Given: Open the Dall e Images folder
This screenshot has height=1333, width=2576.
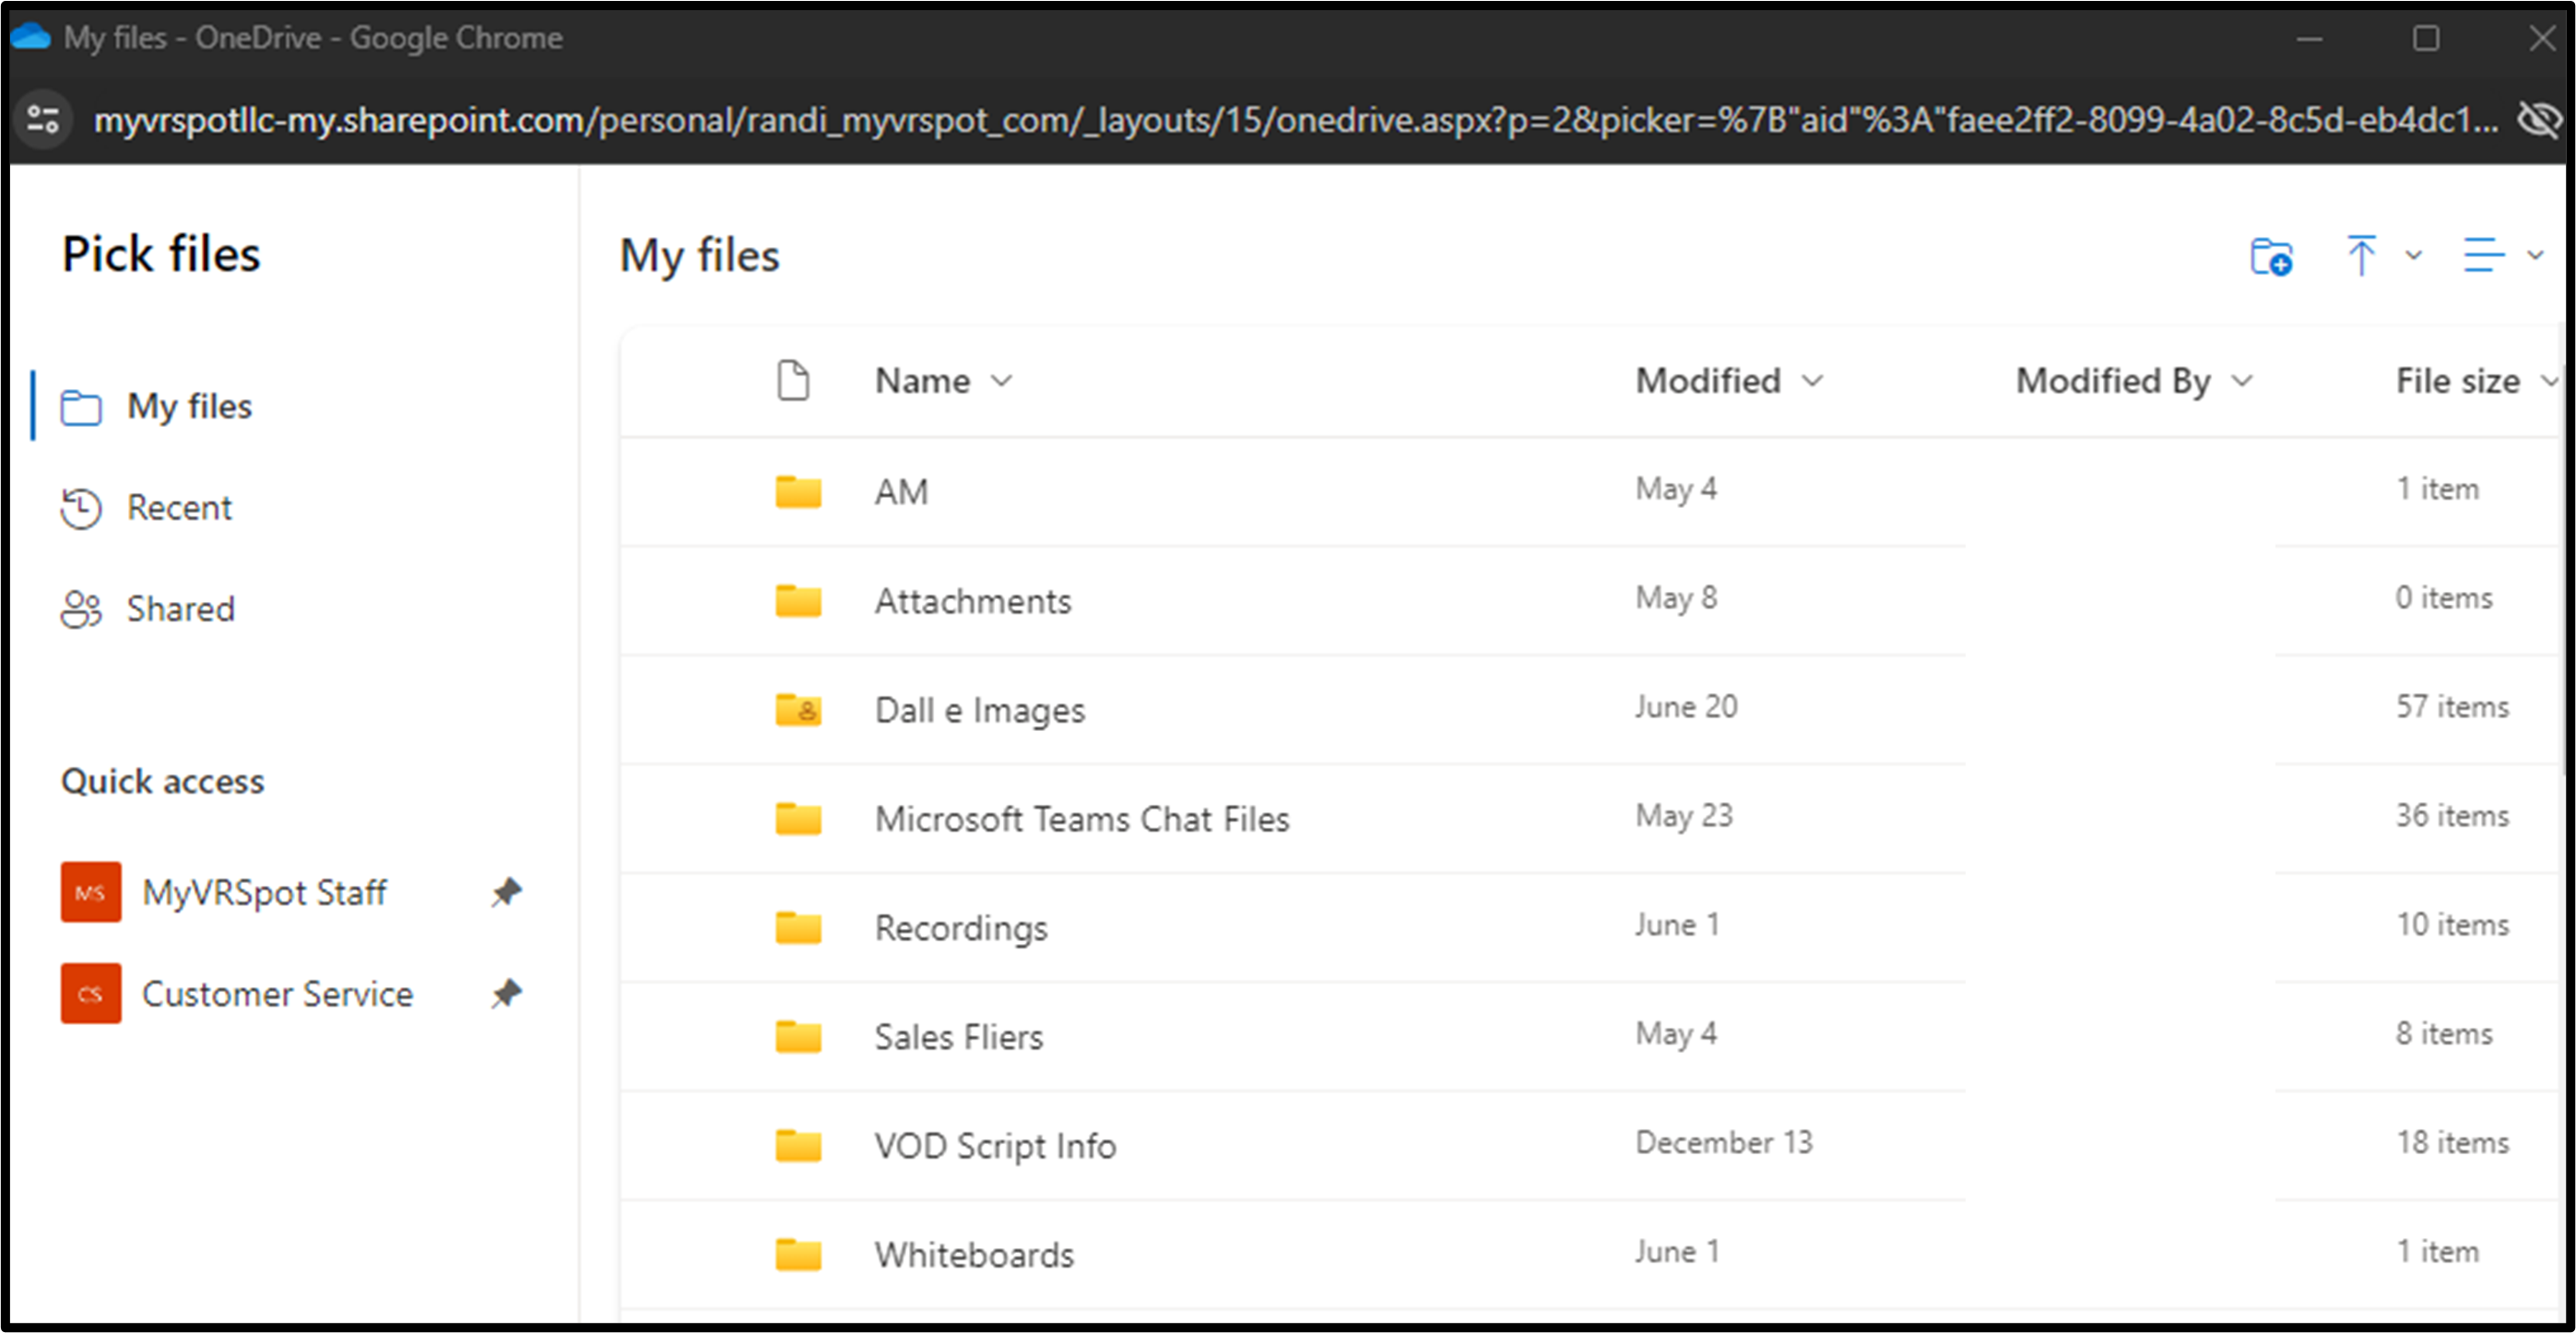Looking at the screenshot, I should (980, 710).
